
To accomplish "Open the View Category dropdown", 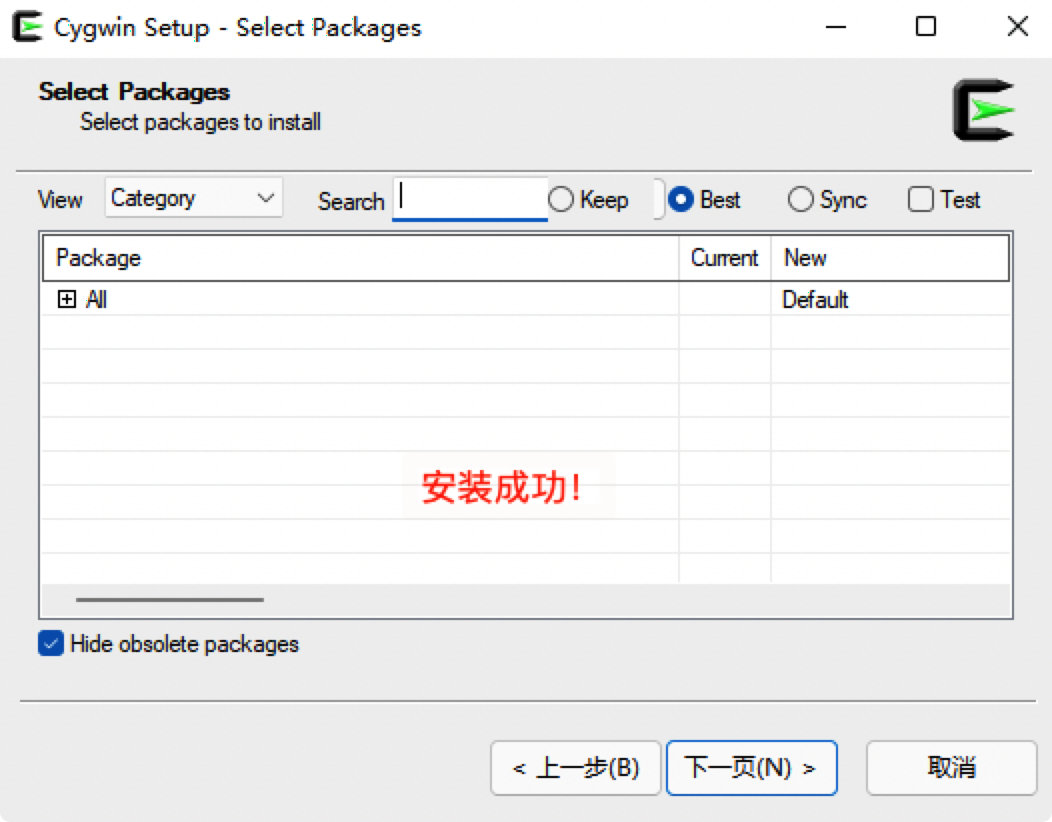I will click(x=194, y=198).
